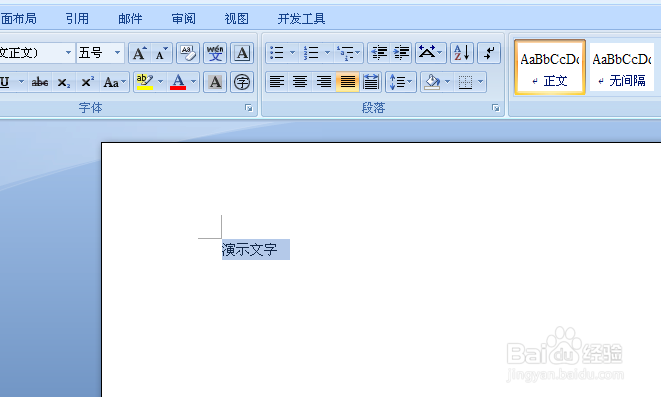Switch to the 引用 tab

[x=77, y=19]
